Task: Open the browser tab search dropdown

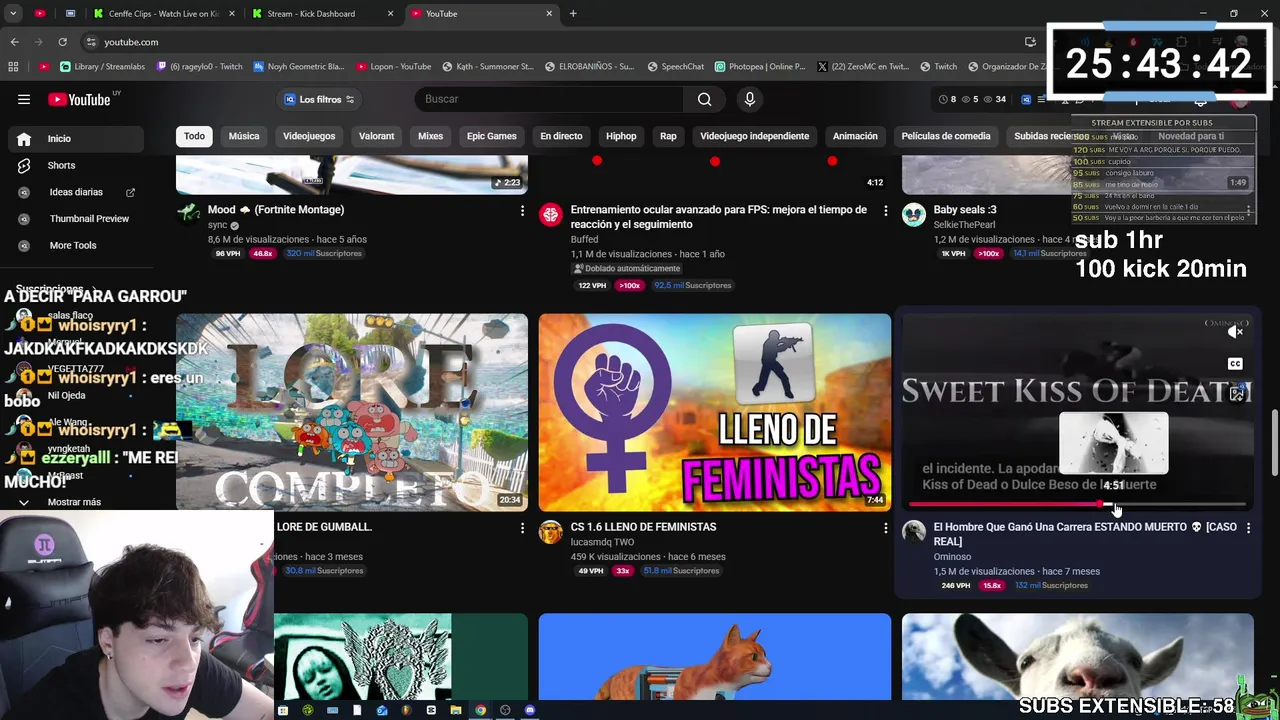Action: 13,14
